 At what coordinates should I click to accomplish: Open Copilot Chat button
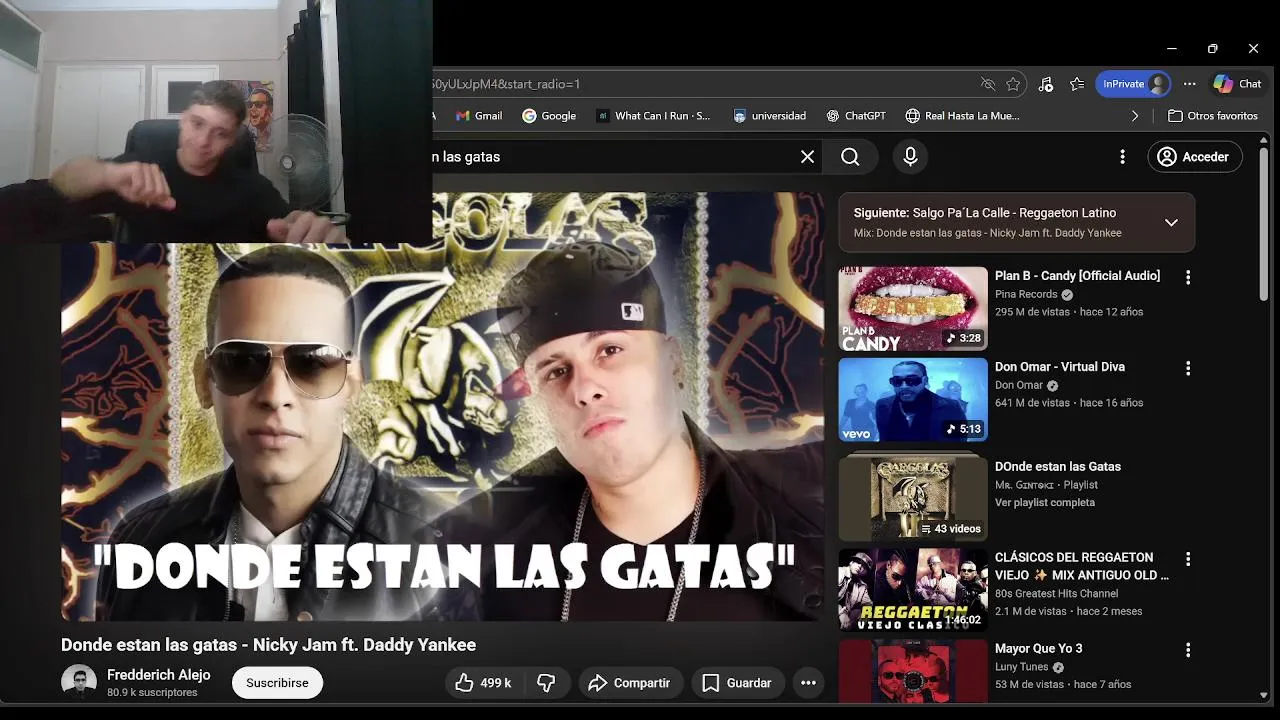tap(1238, 84)
